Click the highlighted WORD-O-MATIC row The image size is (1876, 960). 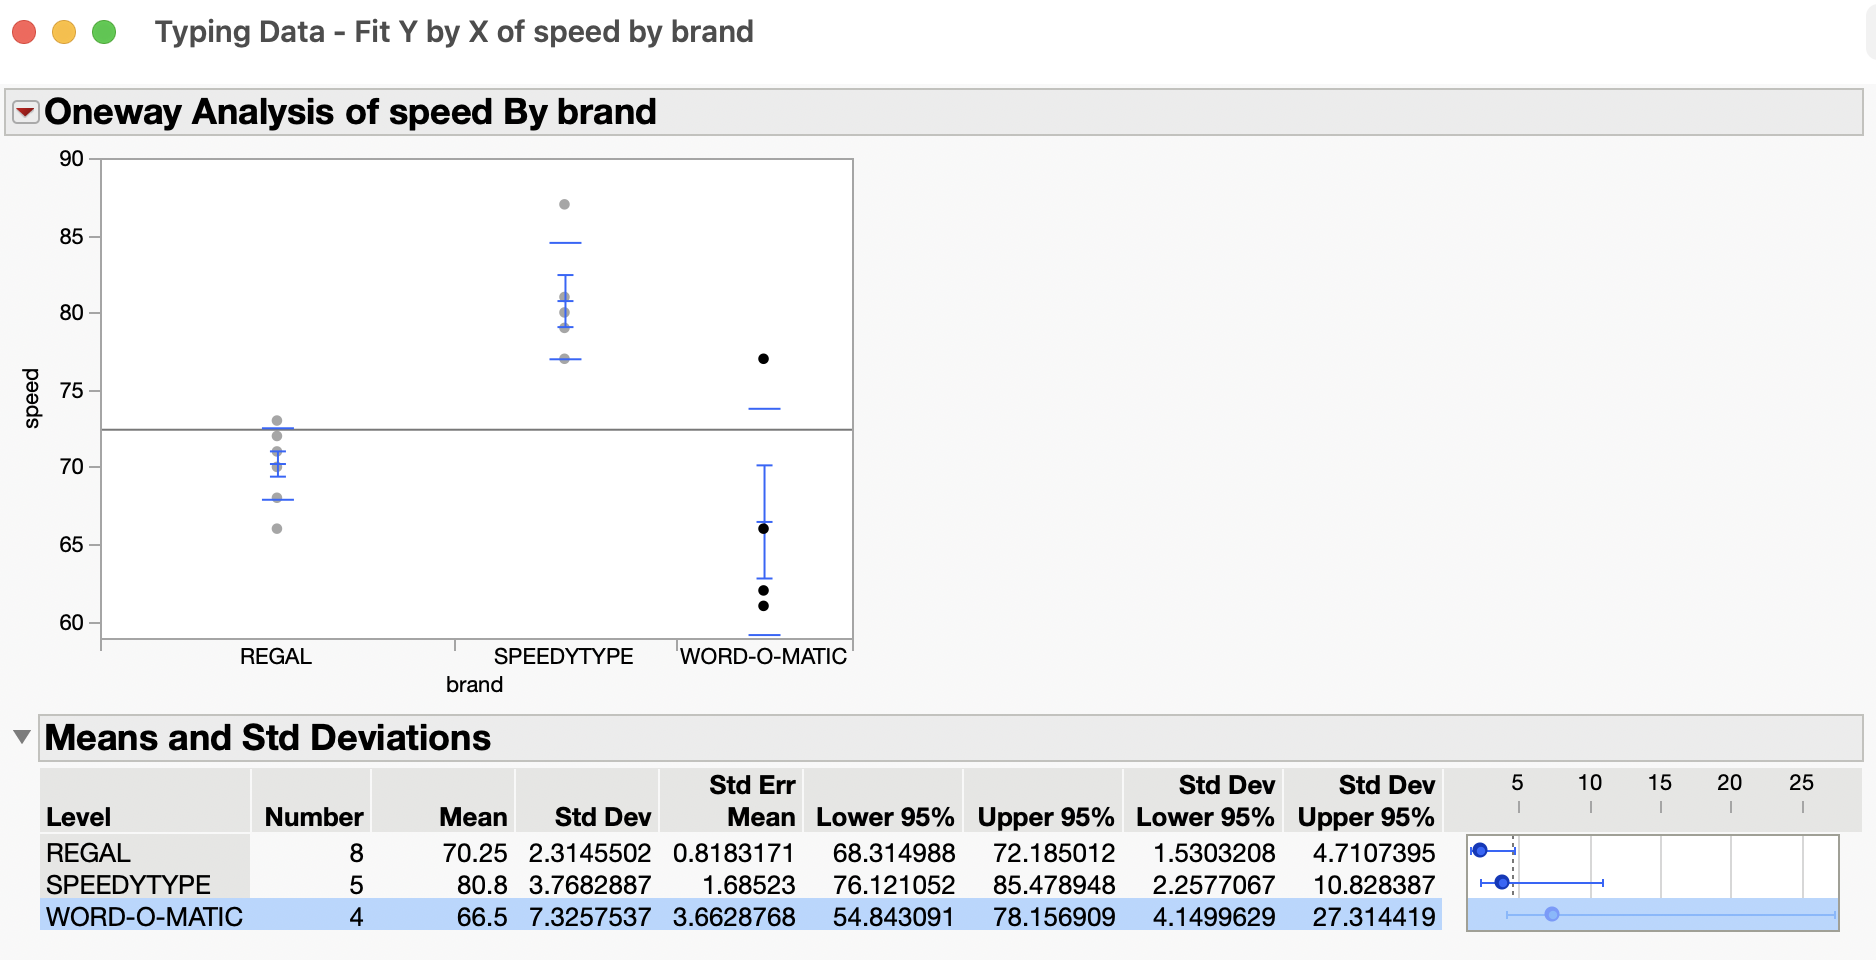(143, 917)
